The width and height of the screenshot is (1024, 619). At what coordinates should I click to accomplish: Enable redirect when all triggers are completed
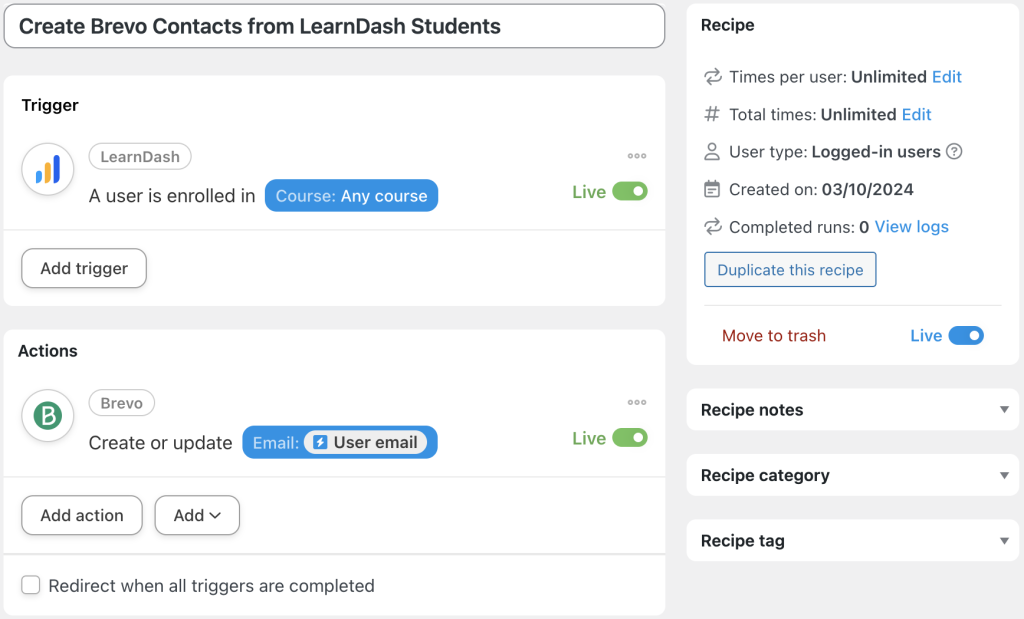(x=30, y=584)
